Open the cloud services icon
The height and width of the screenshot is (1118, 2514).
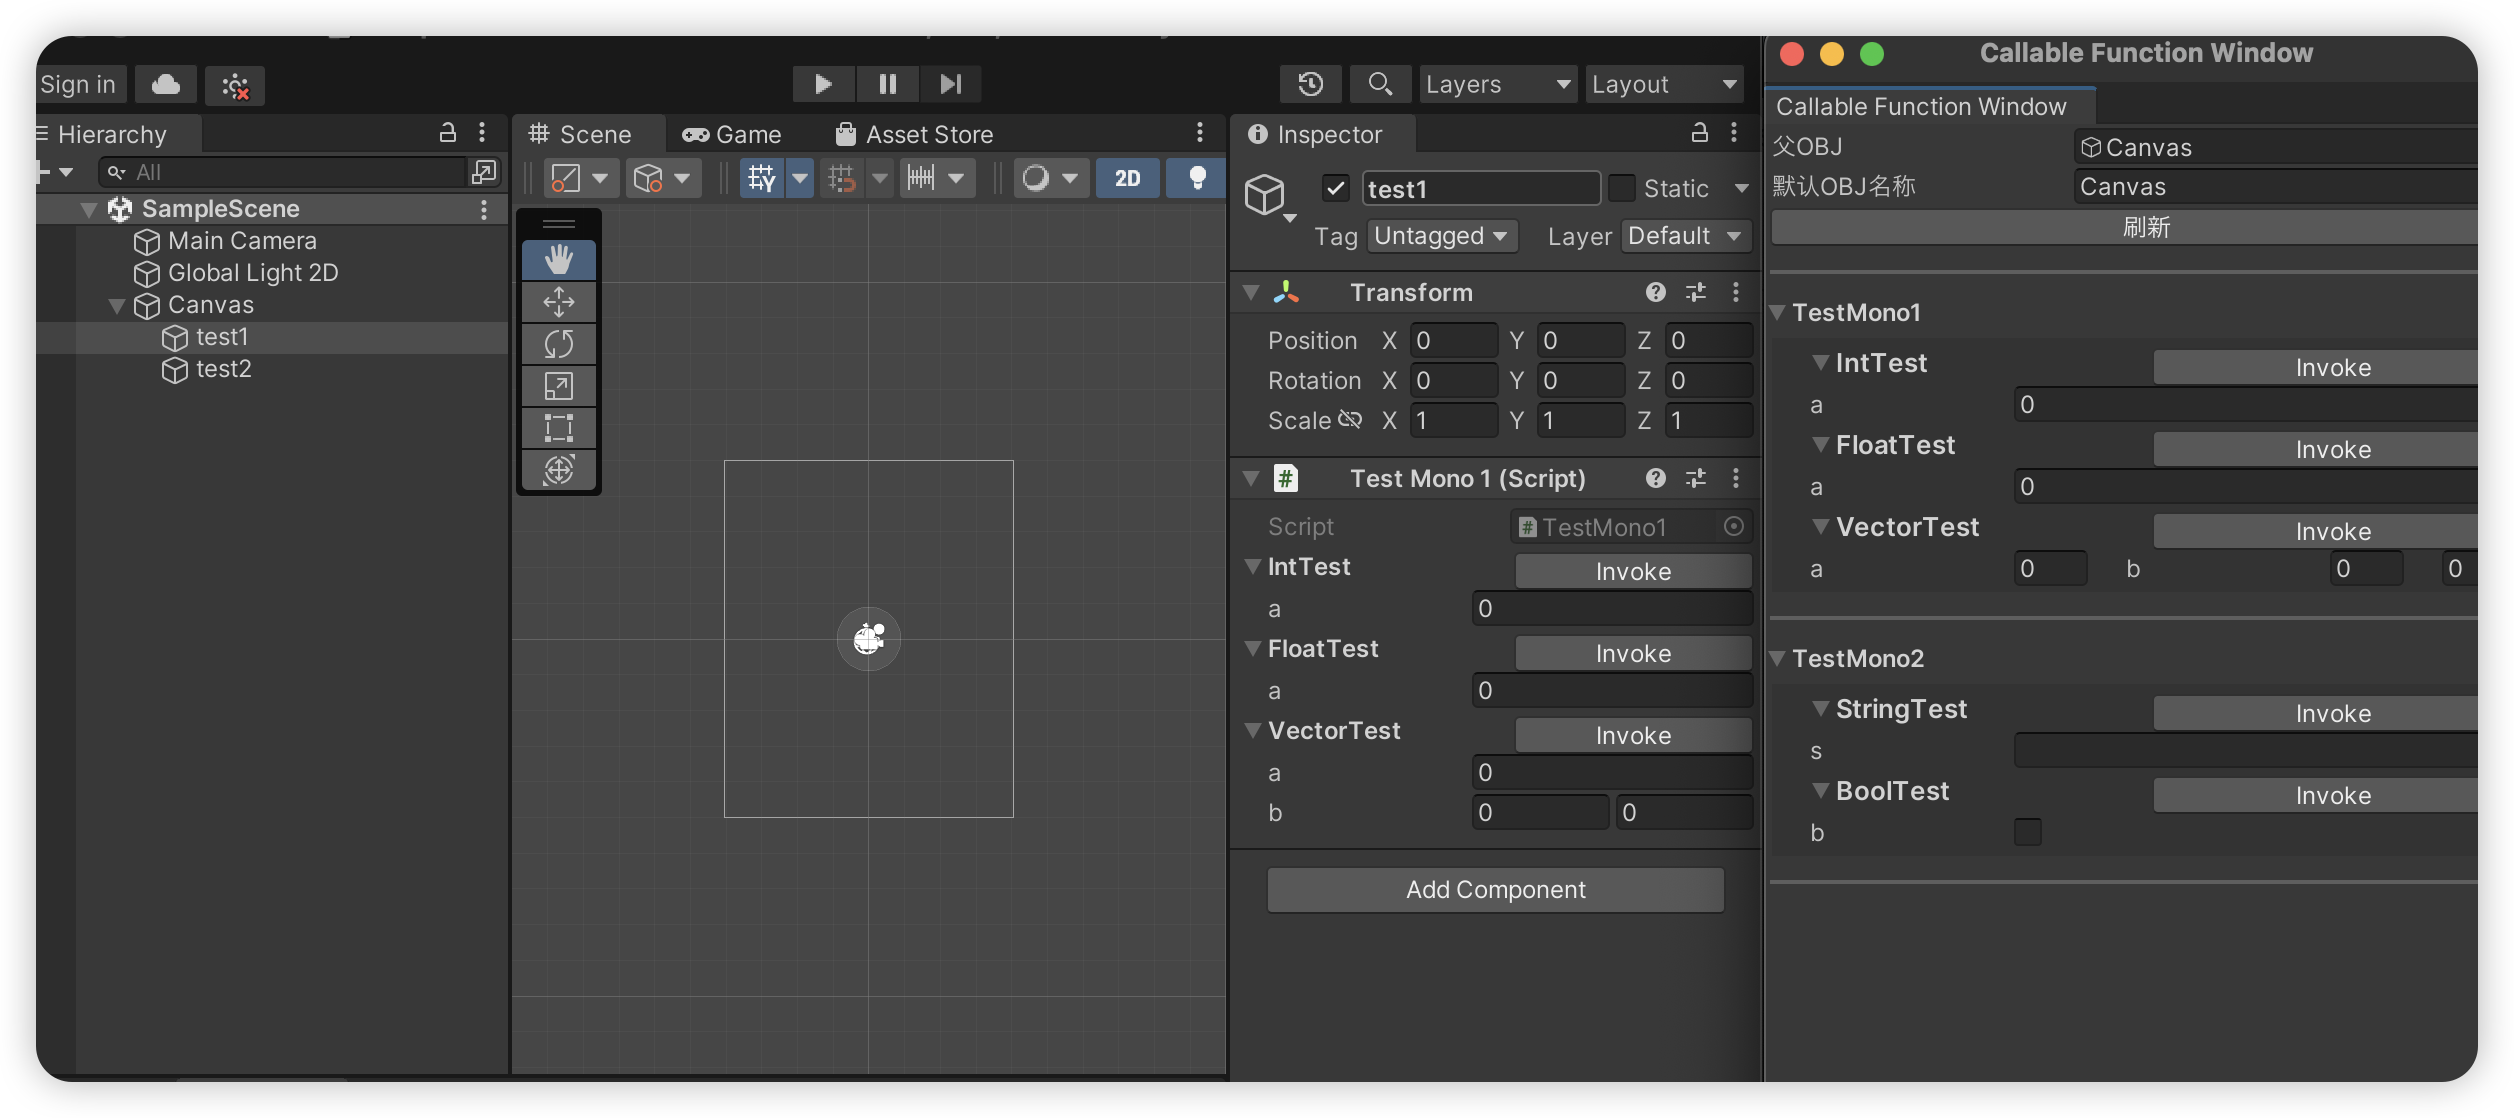(x=166, y=85)
